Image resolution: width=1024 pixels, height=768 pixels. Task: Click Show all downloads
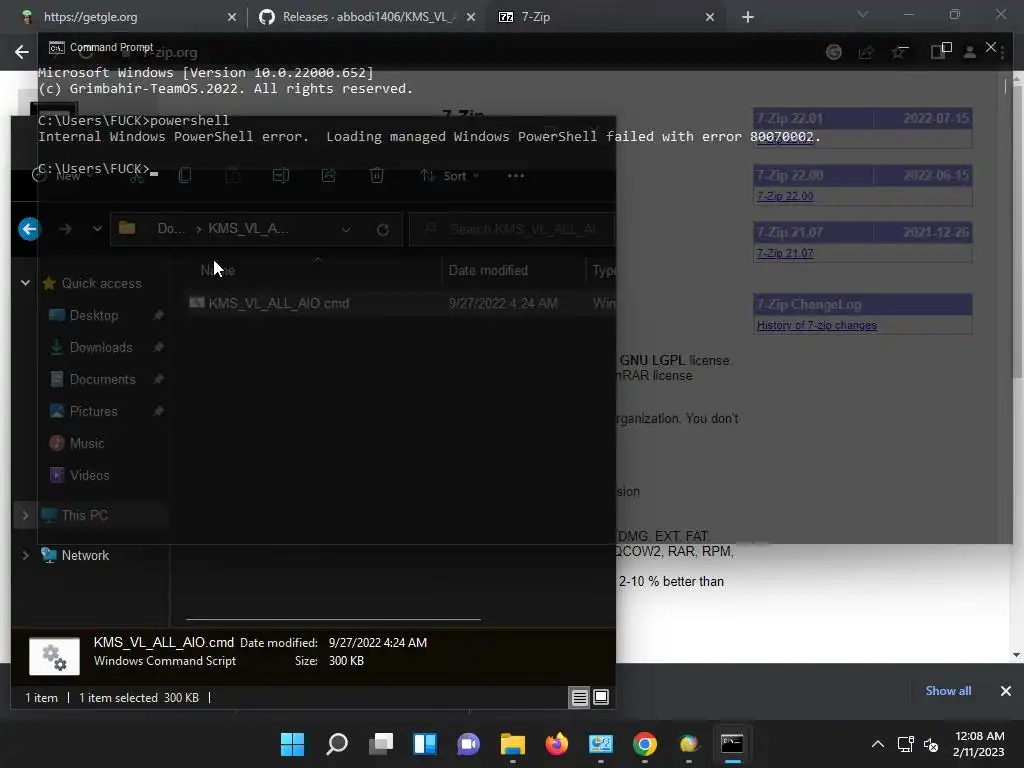pyautogui.click(x=948, y=691)
